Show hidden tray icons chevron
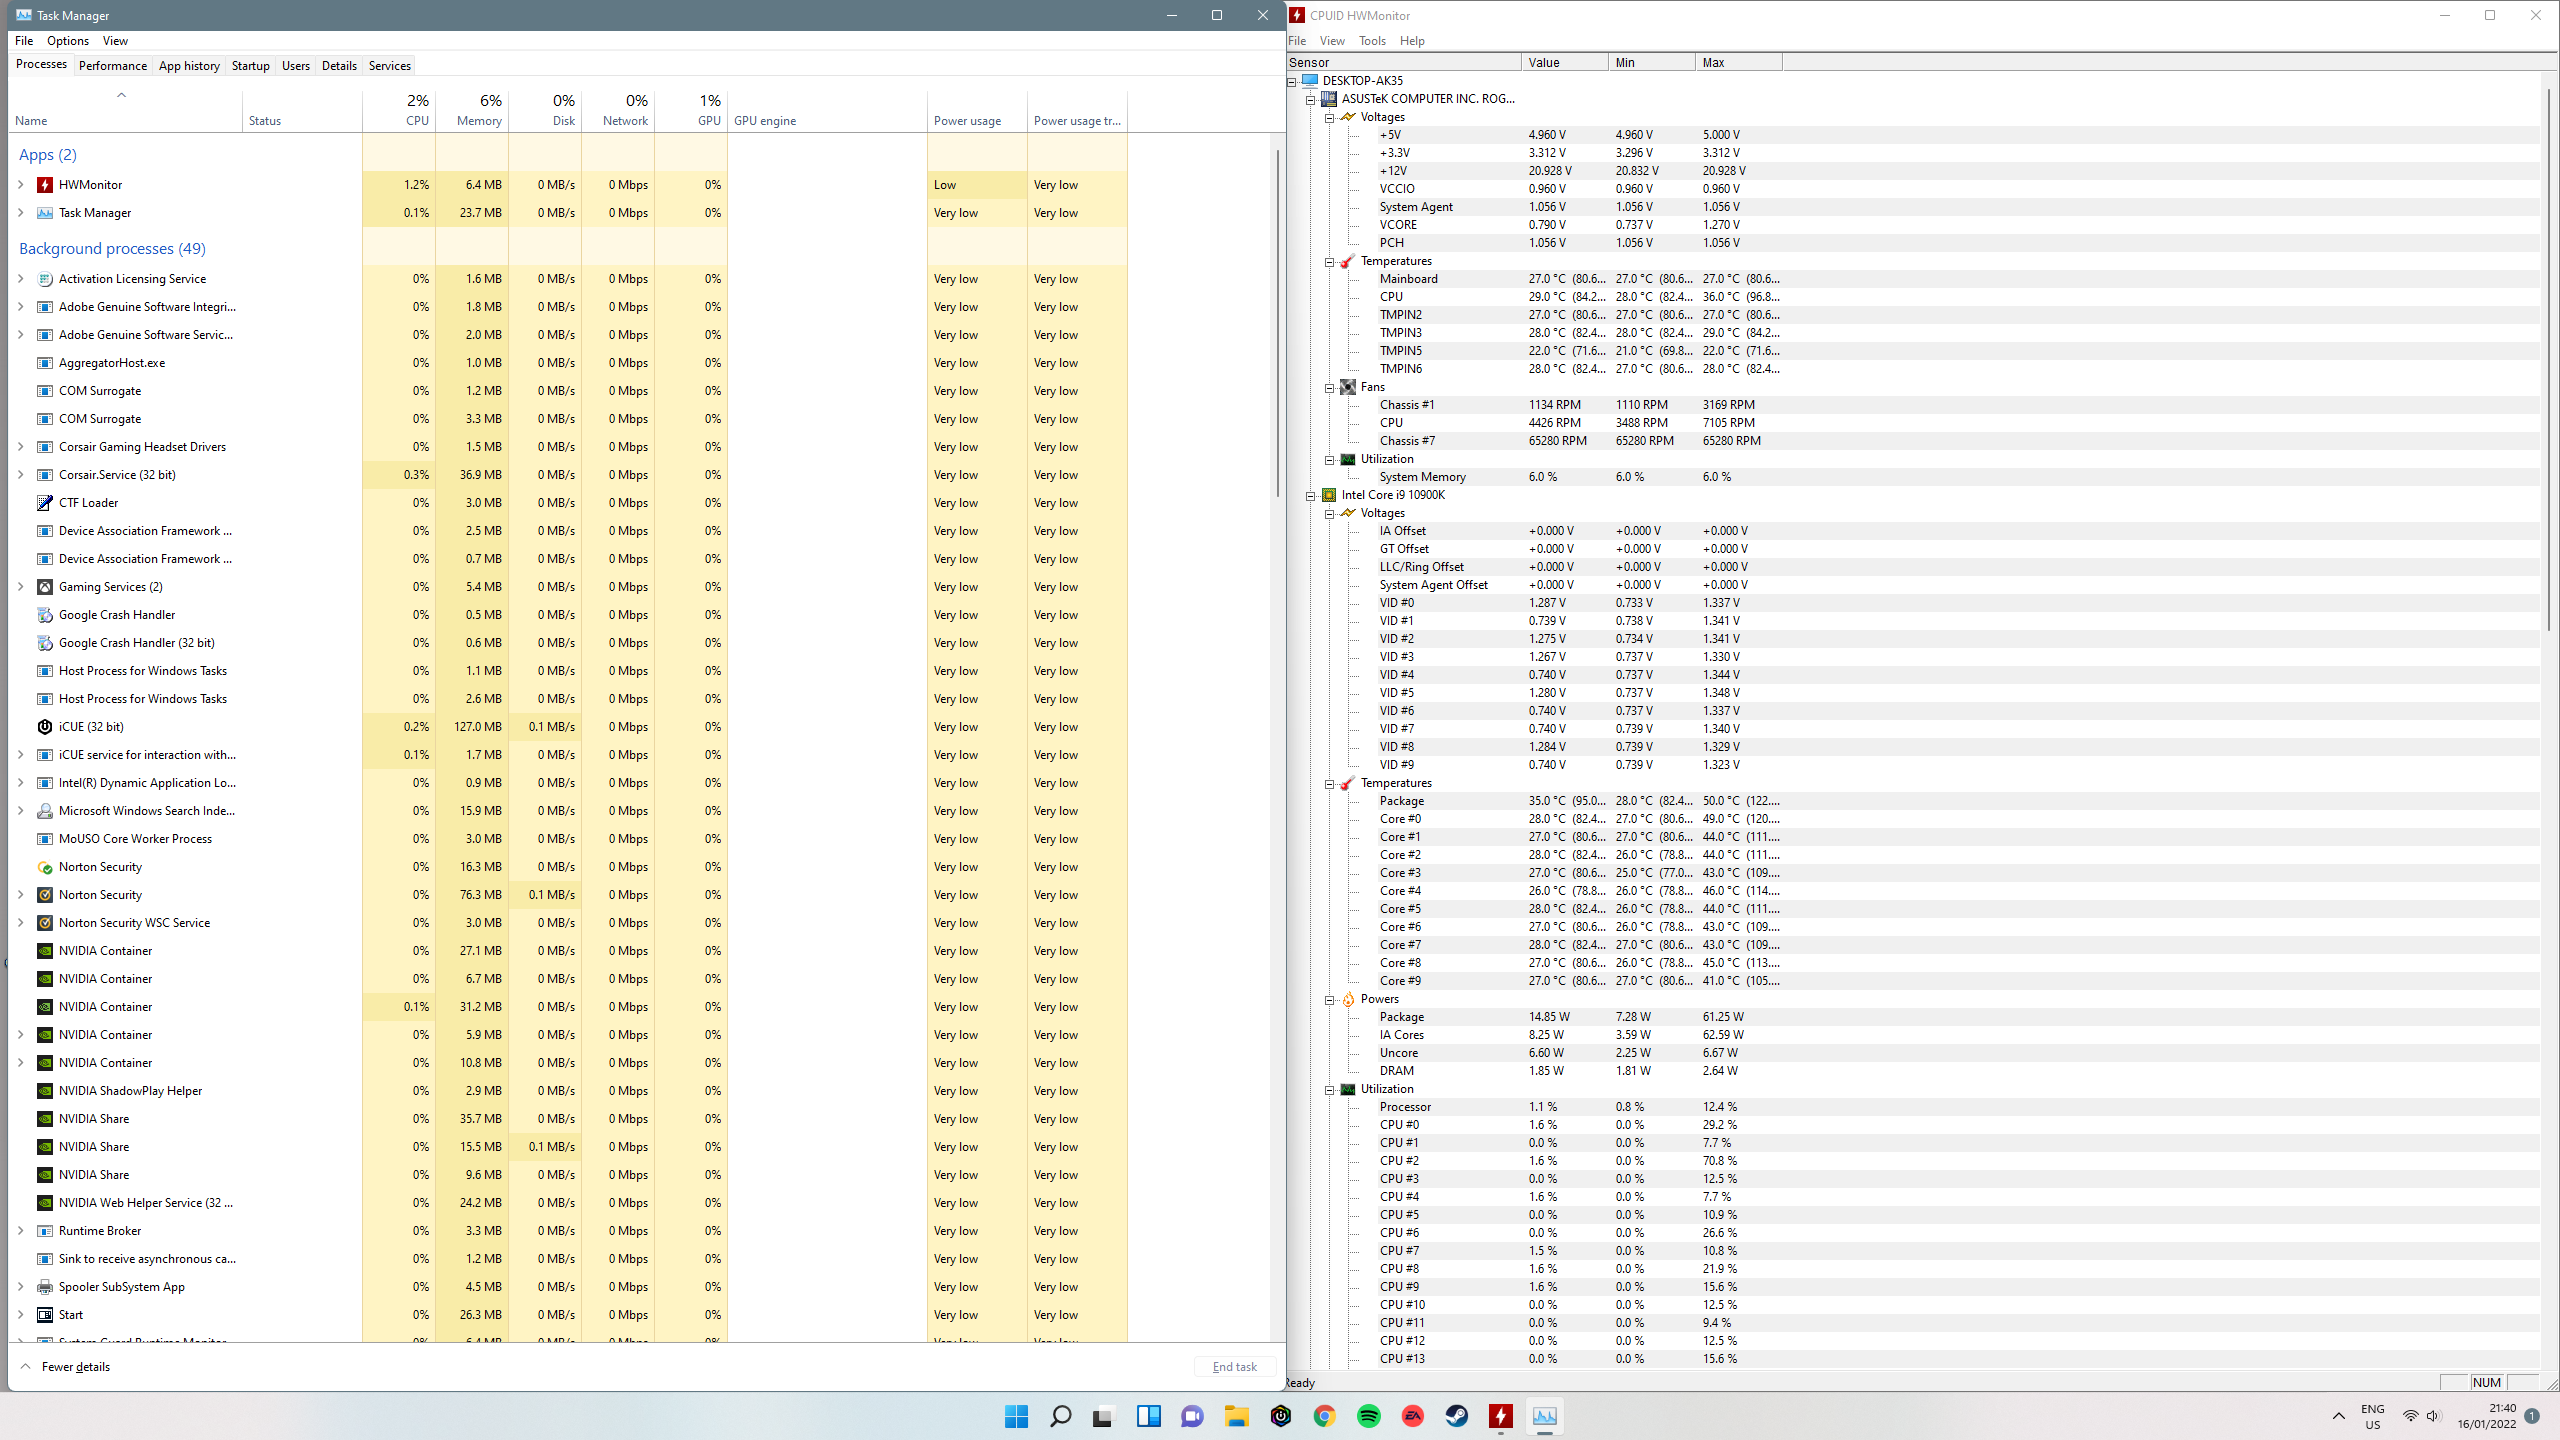This screenshot has width=2560, height=1440. pos(2338,1416)
